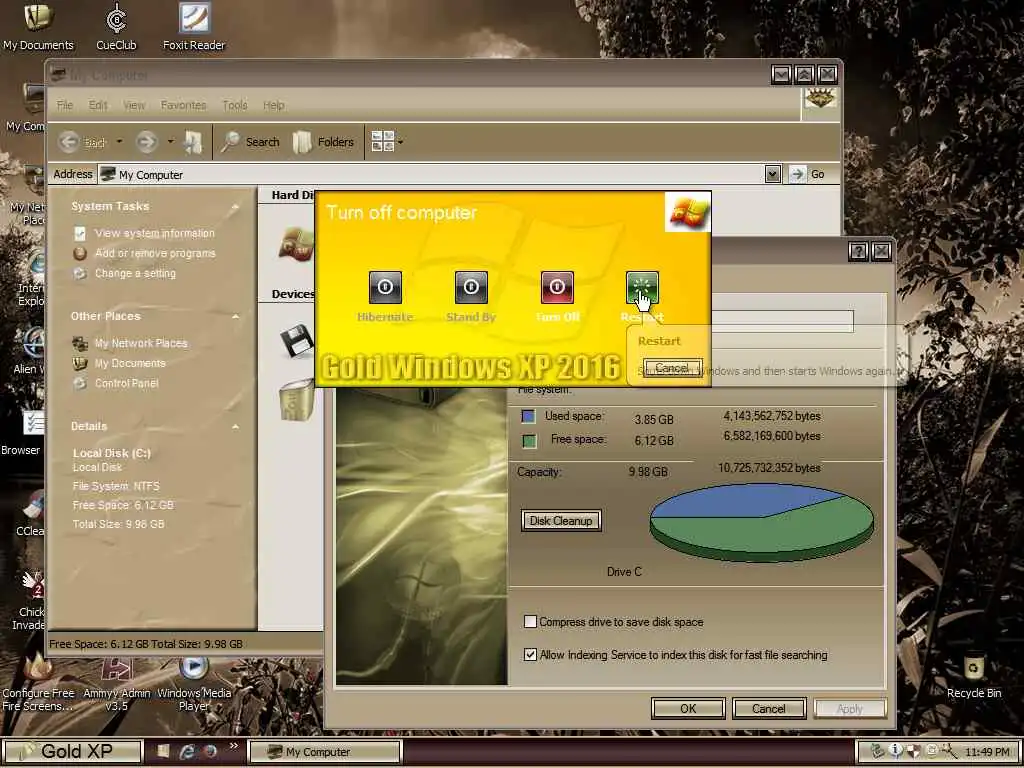Open the View menu
The width and height of the screenshot is (1024, 768).
point(134,105)
